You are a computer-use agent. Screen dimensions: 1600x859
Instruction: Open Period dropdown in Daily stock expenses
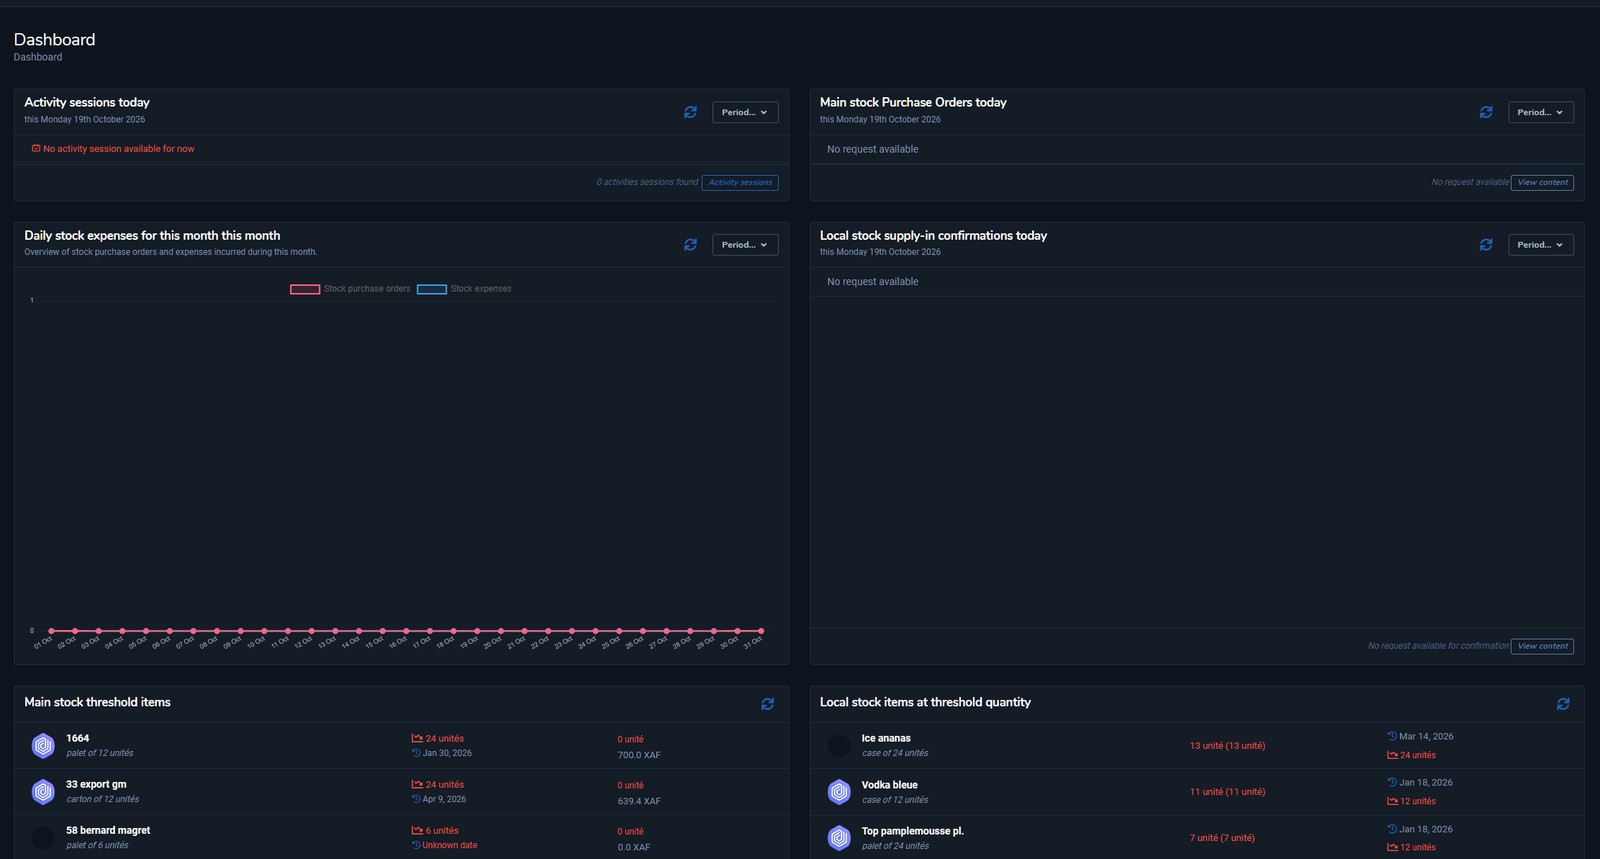(745, 245)
